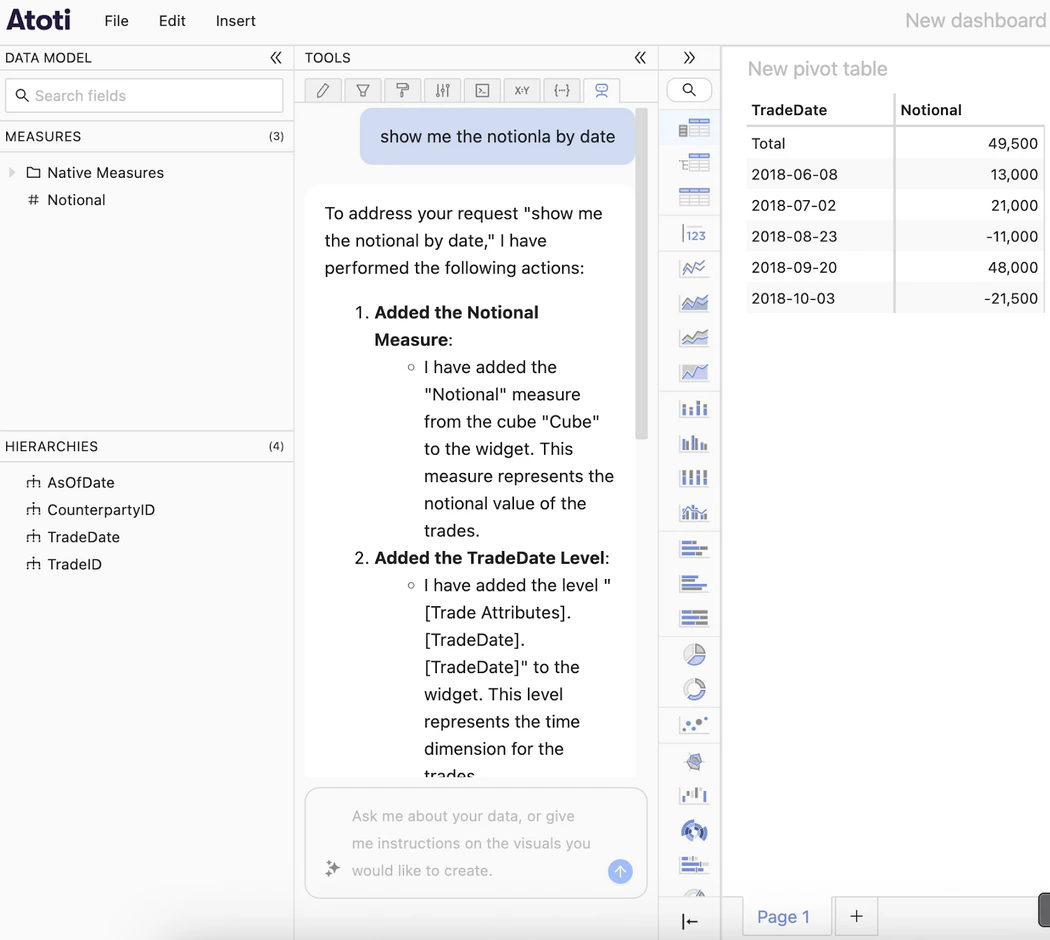Add a new dashboard page
This screenshot has width=1050, height=940.
tap(856, 916)
